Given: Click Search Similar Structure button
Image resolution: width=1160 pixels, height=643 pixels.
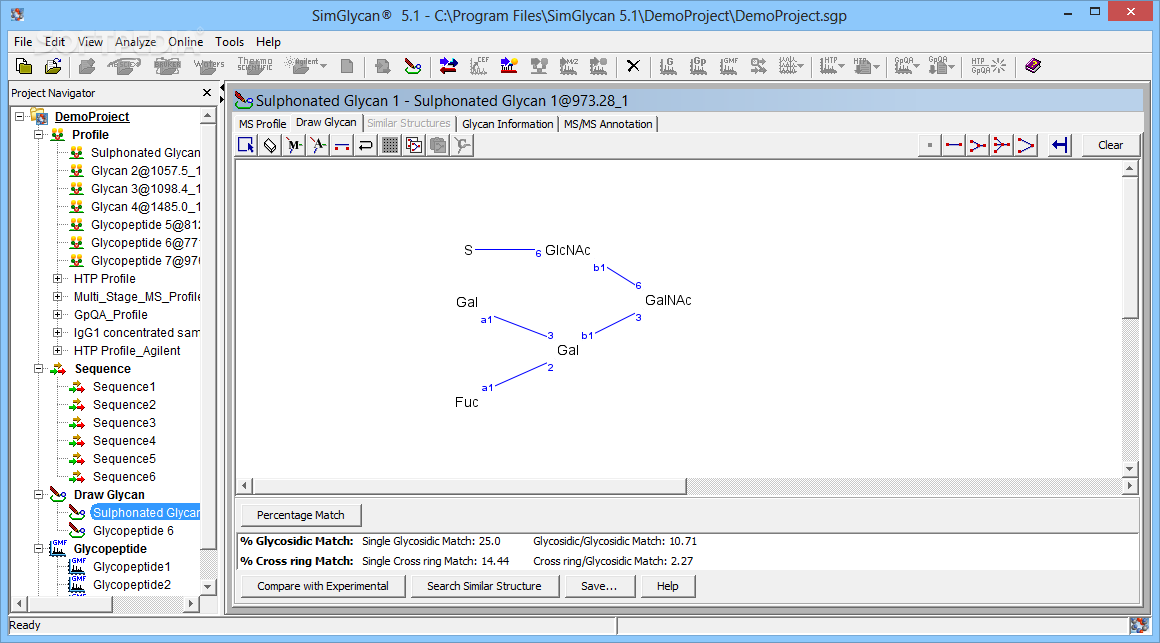Looking at the screenshot, I should (484, 586).
